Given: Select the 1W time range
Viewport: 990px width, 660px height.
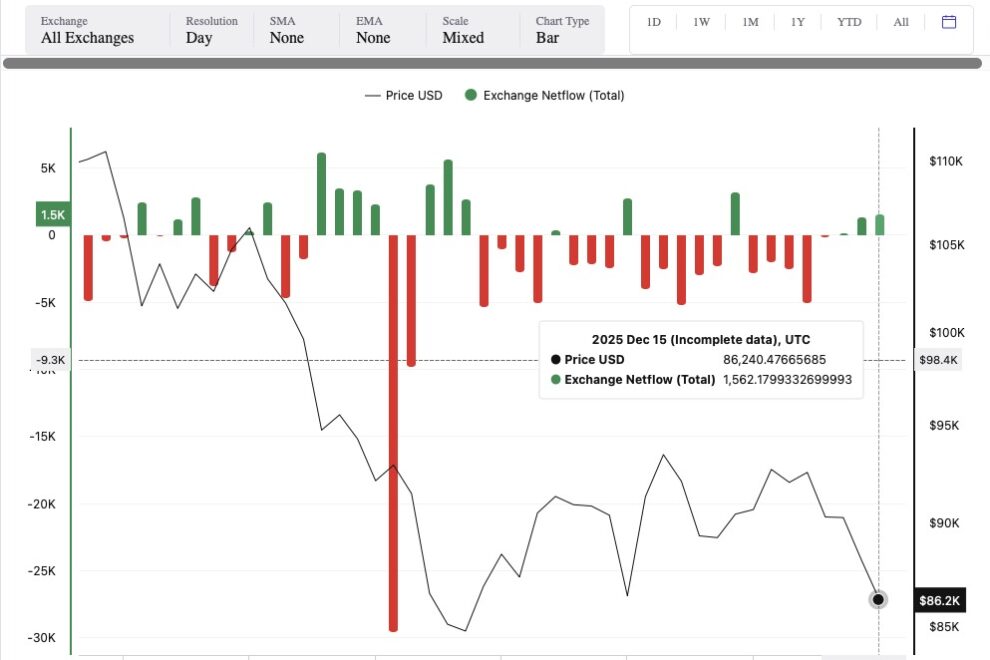Looking at the screenshot, I should 701,22.
